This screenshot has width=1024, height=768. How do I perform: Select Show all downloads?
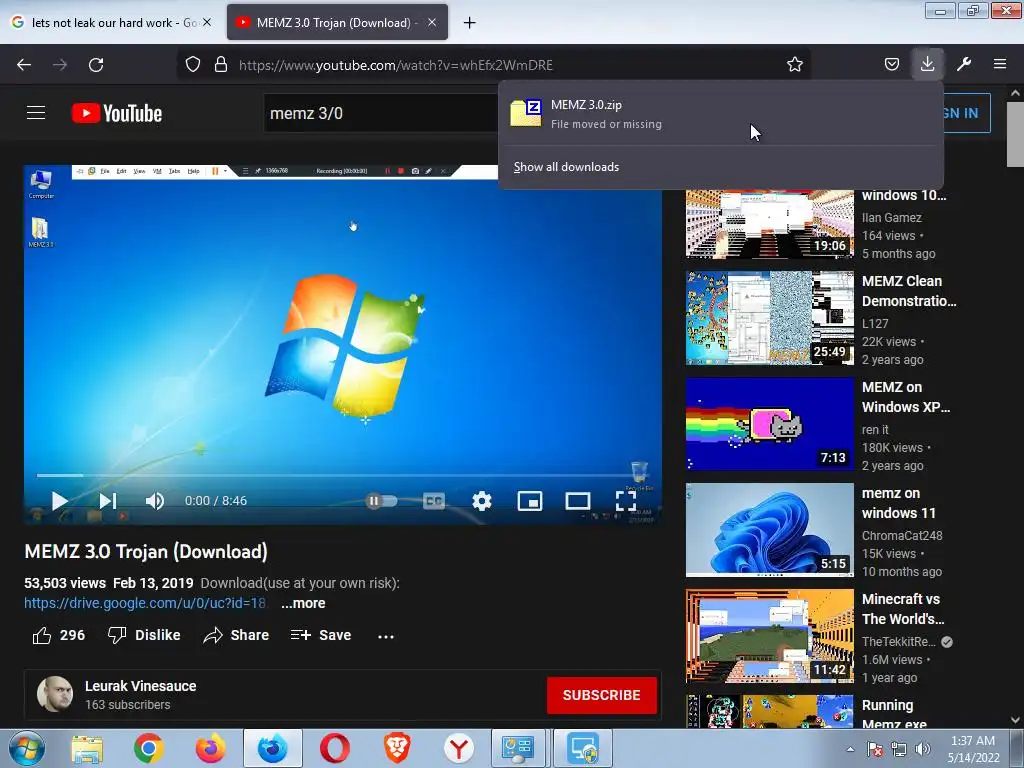(566, 167)
